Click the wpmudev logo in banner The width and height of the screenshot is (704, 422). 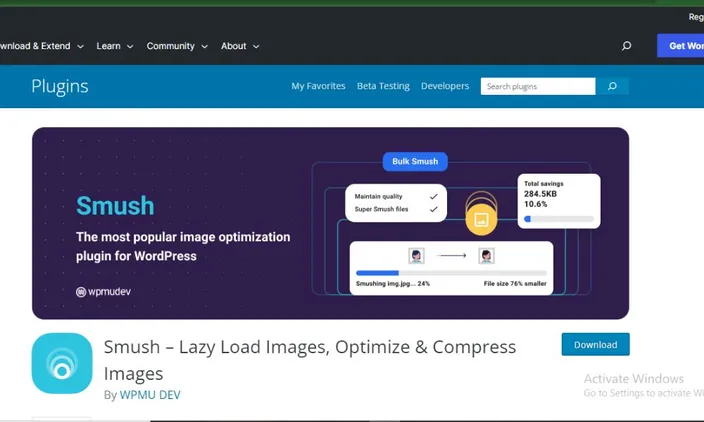tap(103, 292)
